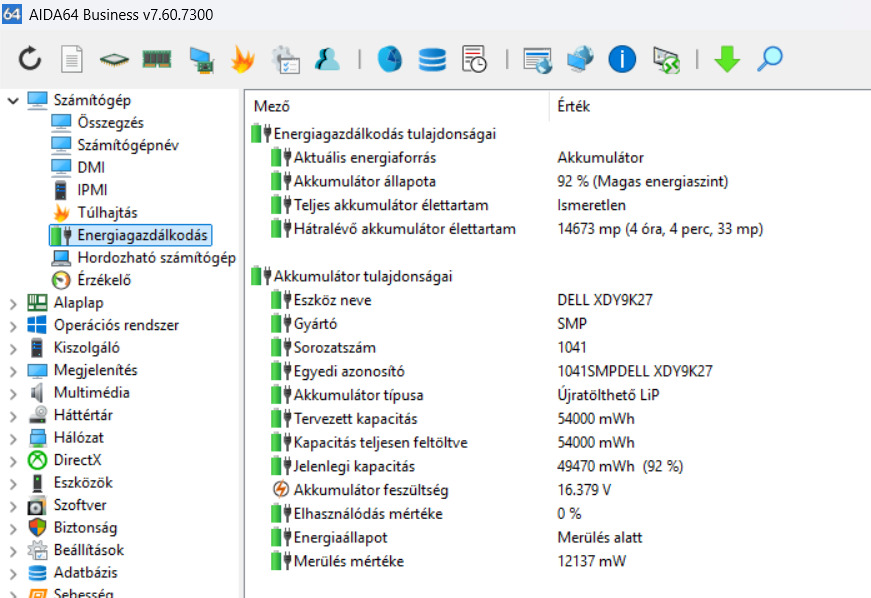This screenshot has width=871, height=598.
Task: Click the memory module toolbar icon
Action: [157, 59]
